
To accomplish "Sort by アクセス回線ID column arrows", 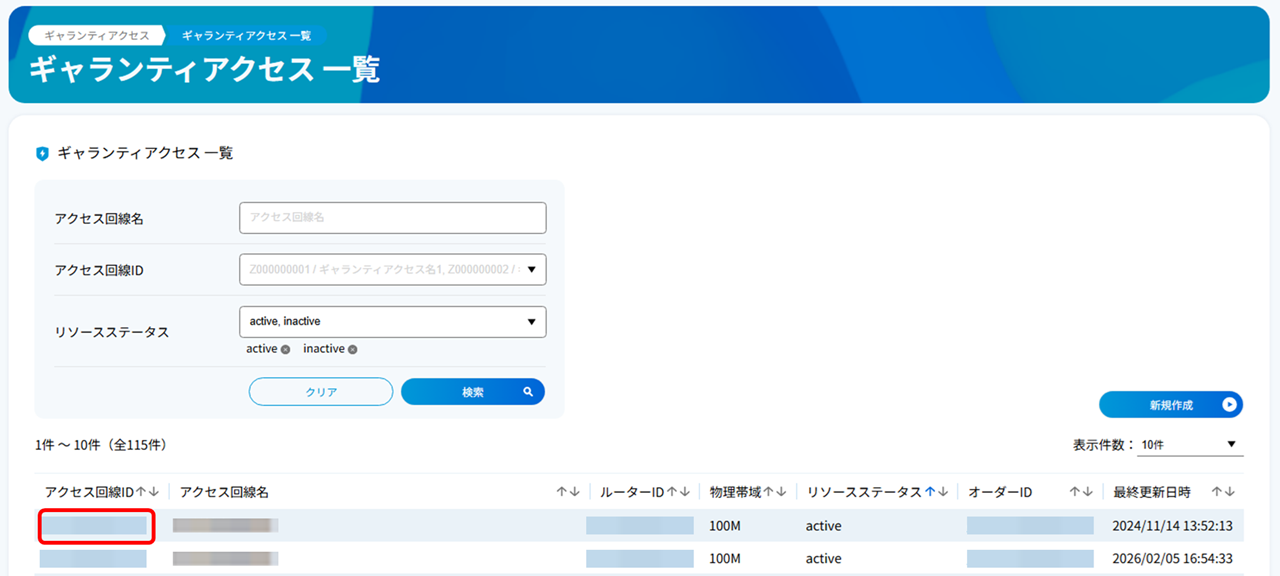I will pyautogui.click(x=147, y=492).
